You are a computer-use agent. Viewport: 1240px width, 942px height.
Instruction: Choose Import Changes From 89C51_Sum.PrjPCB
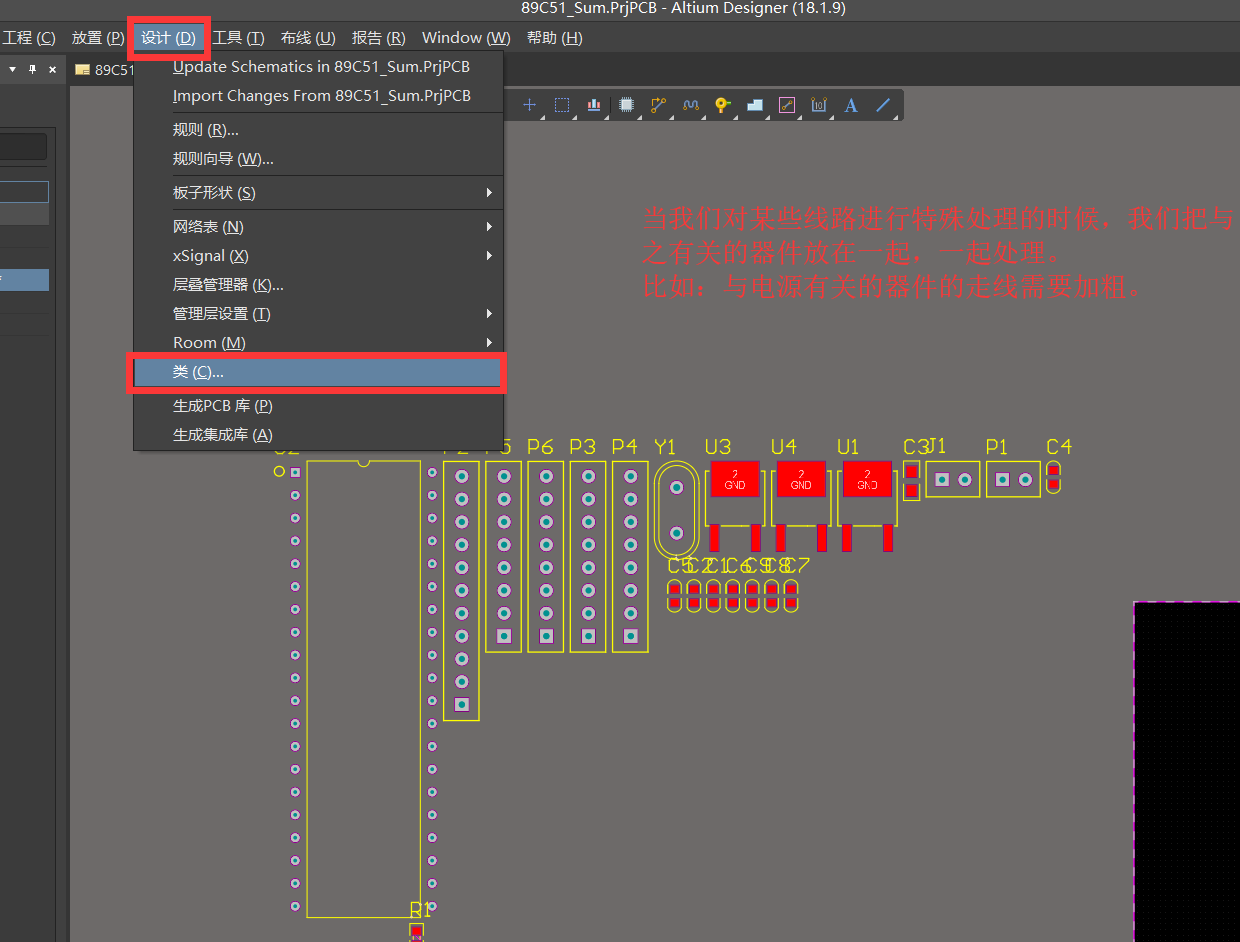pos(319,96)
